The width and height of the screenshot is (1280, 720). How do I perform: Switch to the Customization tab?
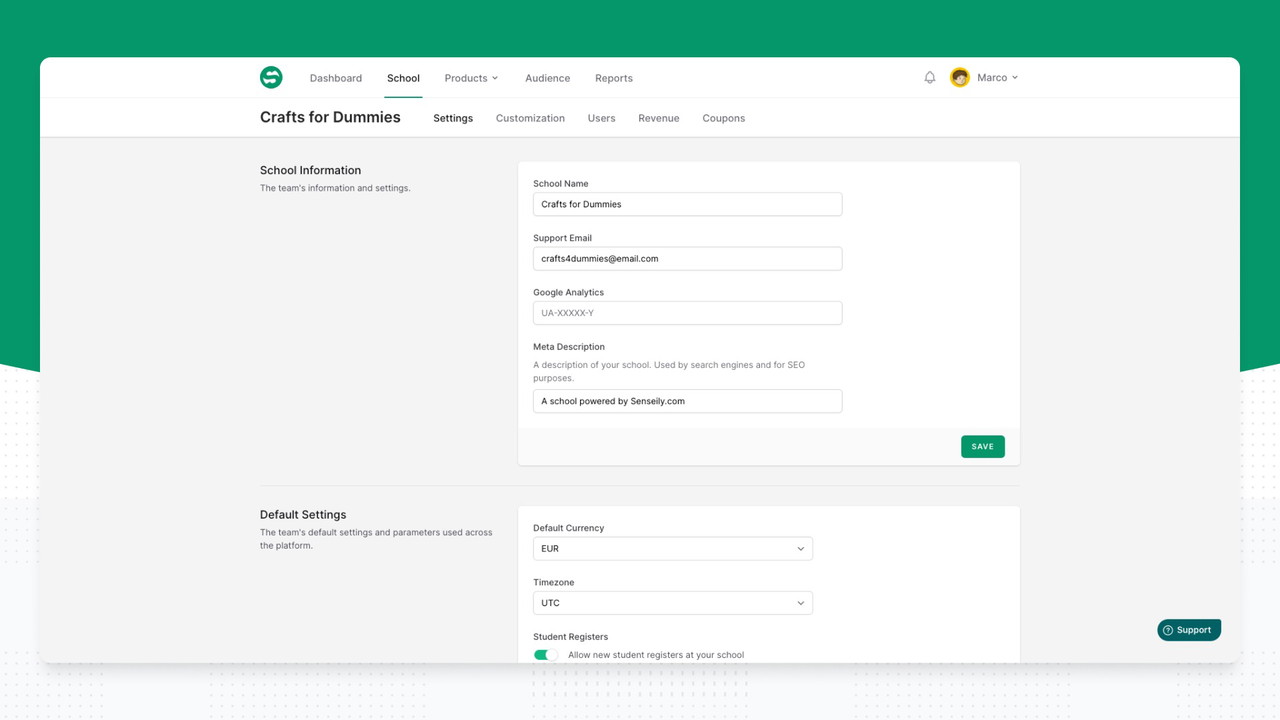coord(530,118)
